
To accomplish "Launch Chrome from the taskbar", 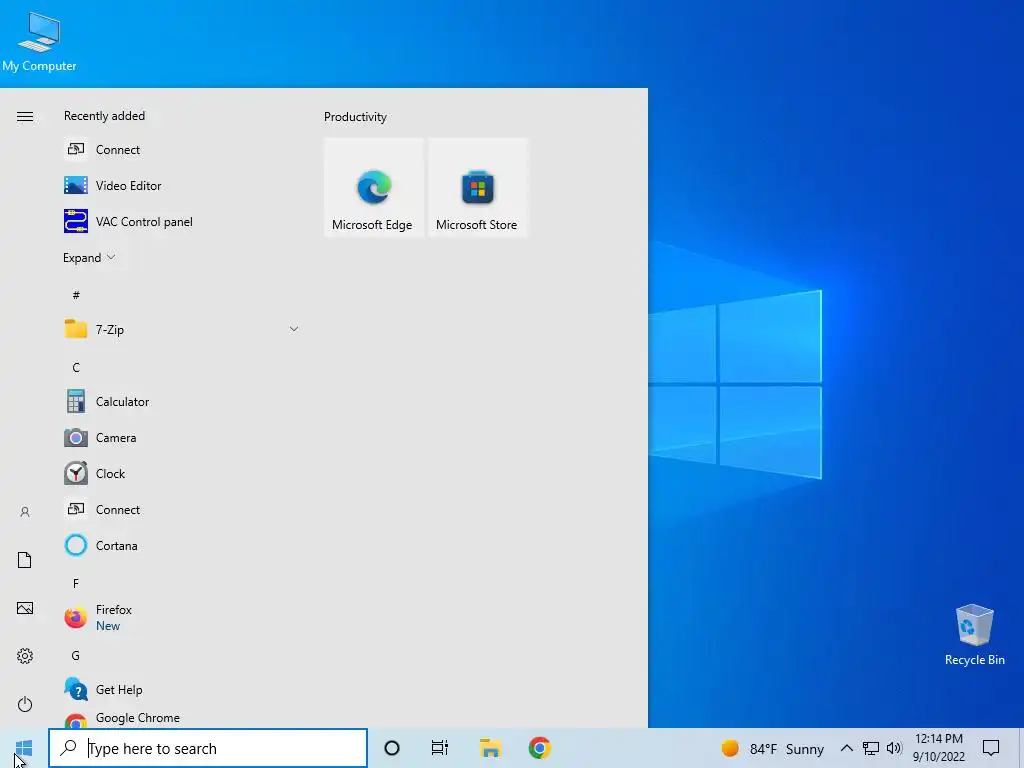I will (539, 748).
